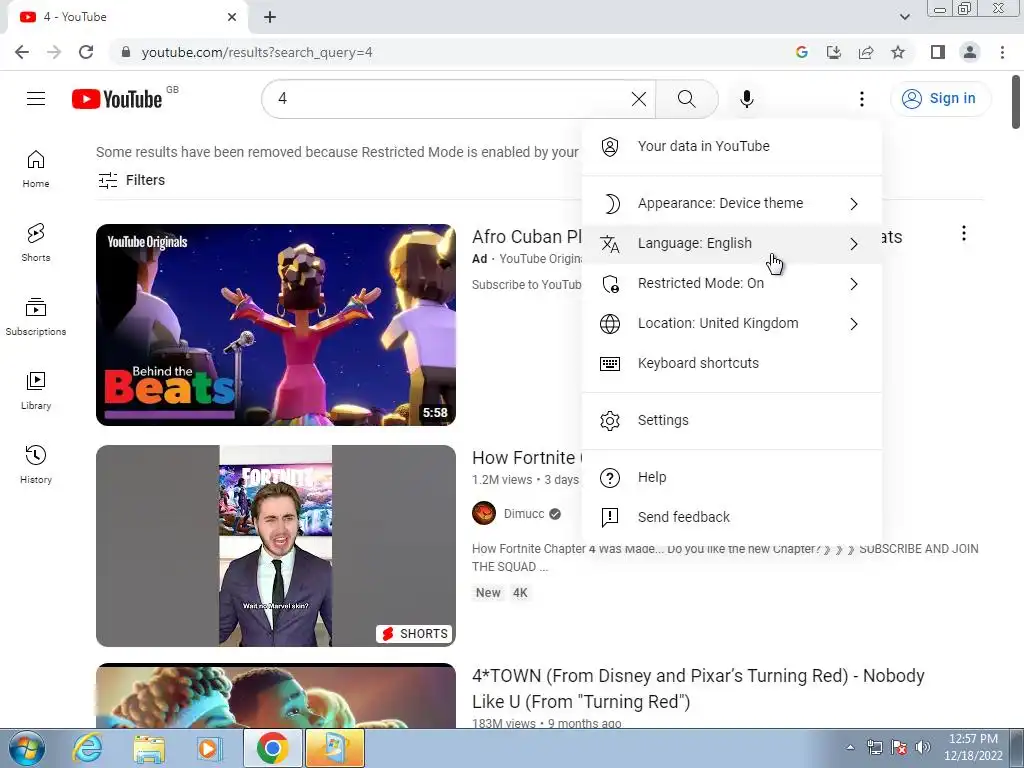The height and width of the screenshot is (768, 1024).
Task: Close the '4 - YouTube' tab
Action: (x=232, y=17)
